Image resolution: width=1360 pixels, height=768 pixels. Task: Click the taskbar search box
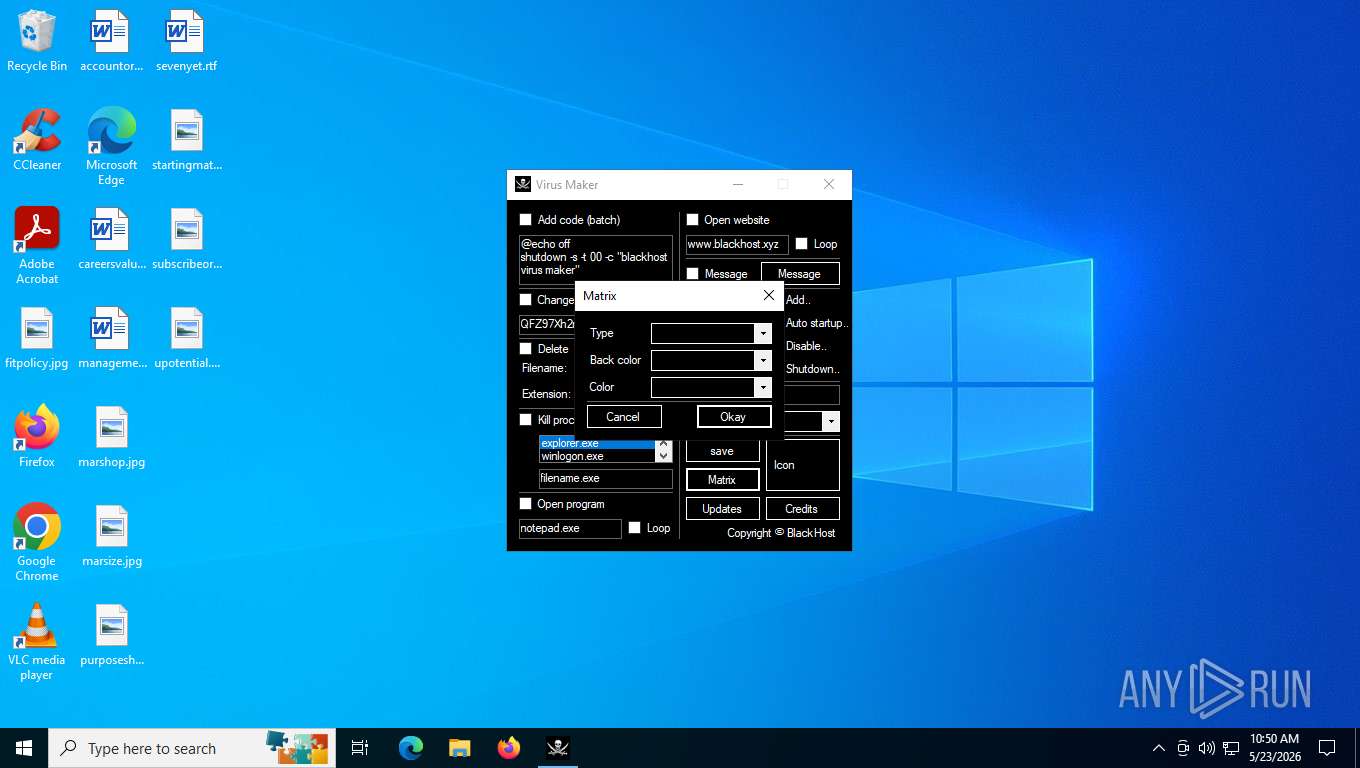click(192, 748)
